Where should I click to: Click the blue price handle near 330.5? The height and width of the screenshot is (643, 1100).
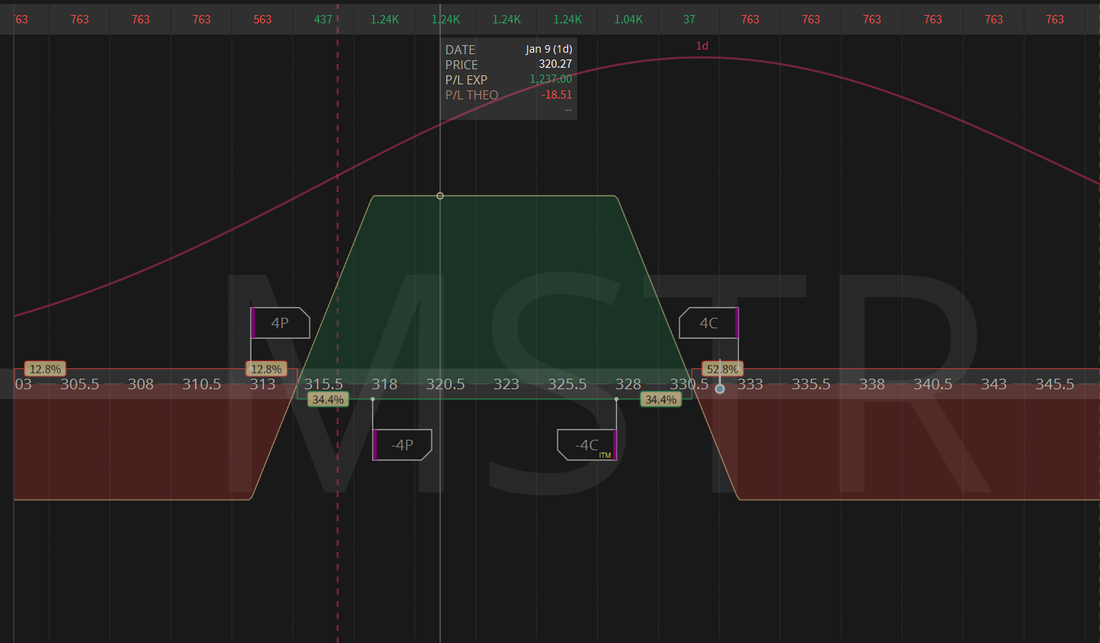[x=720, y=388]
